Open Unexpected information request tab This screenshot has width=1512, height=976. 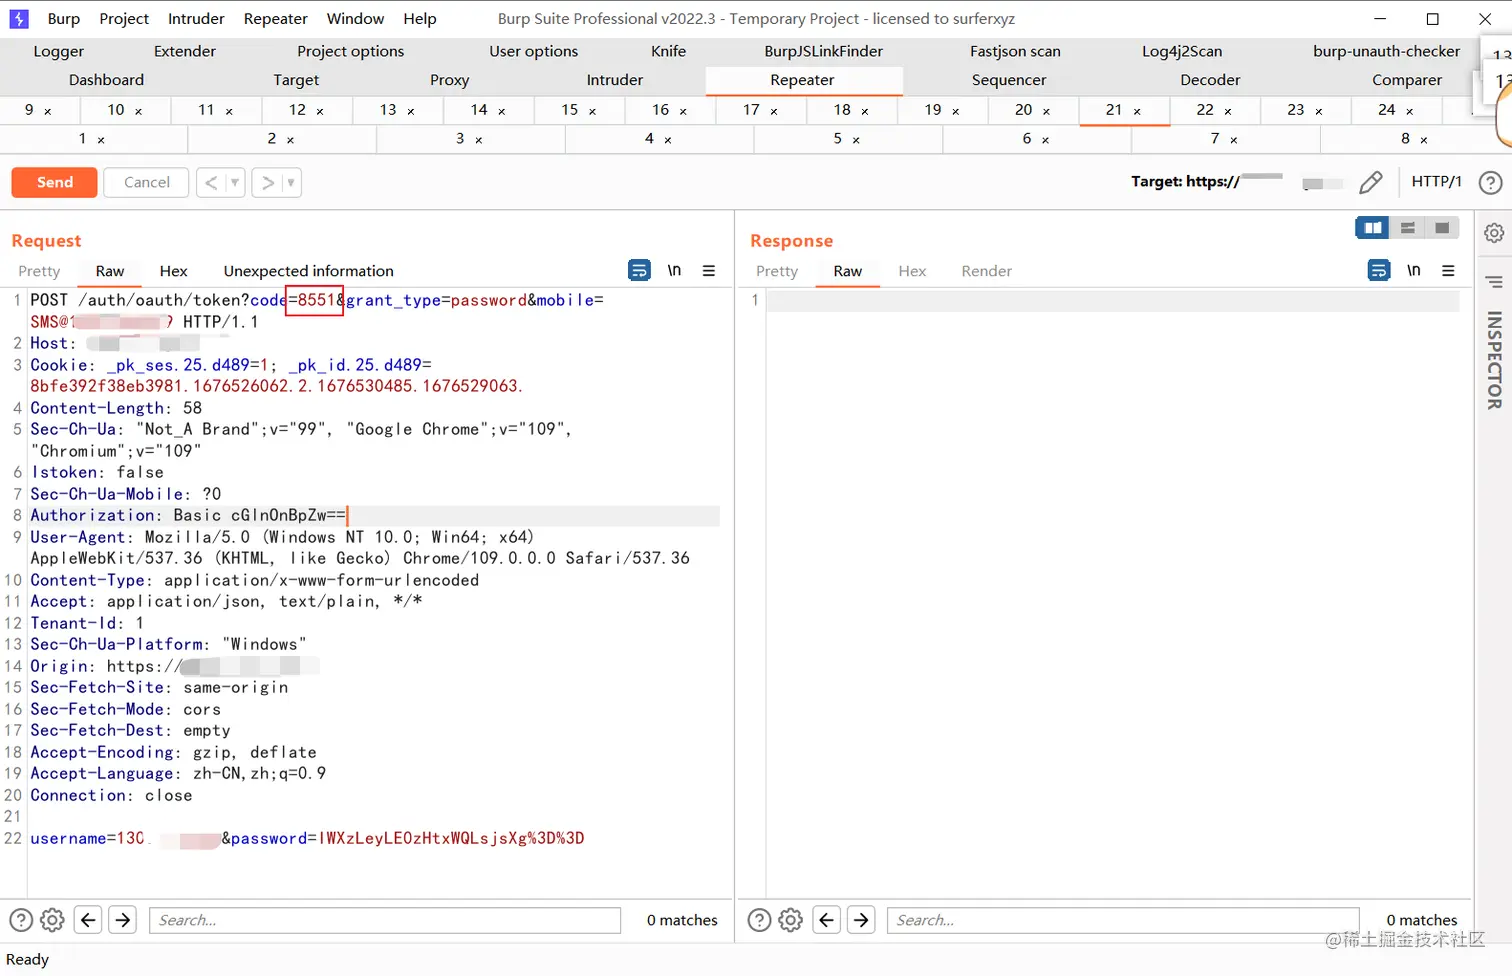point(308,271)
